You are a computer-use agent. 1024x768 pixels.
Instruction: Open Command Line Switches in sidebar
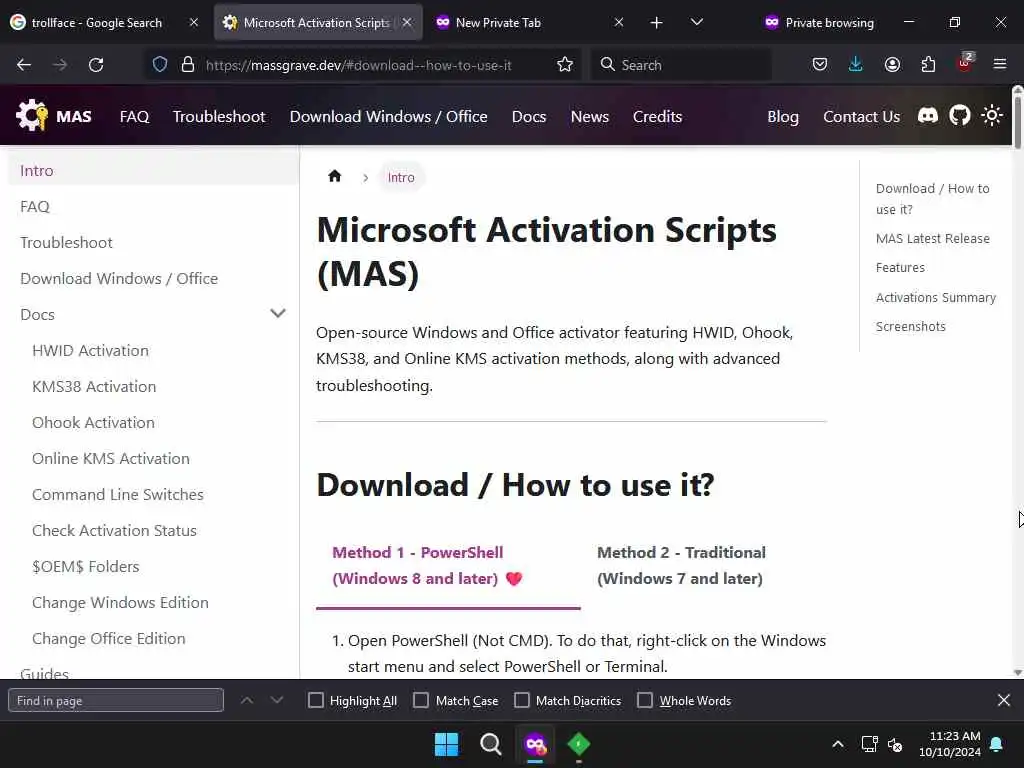pos(118,494)
